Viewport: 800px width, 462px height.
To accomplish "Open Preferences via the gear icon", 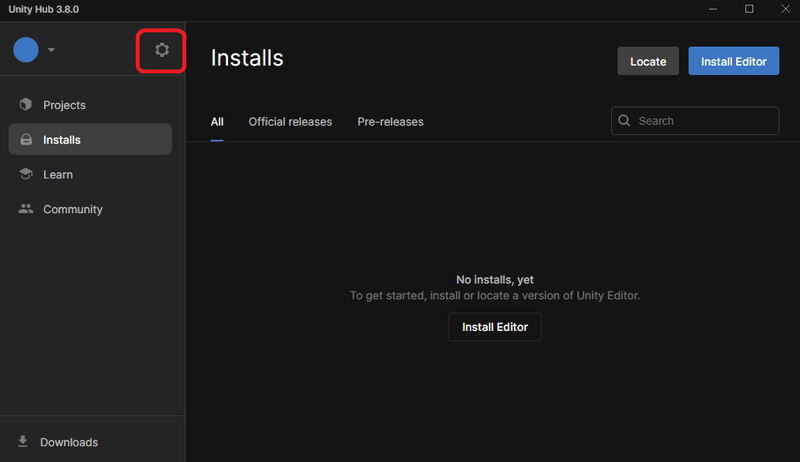I will (162, 50).
